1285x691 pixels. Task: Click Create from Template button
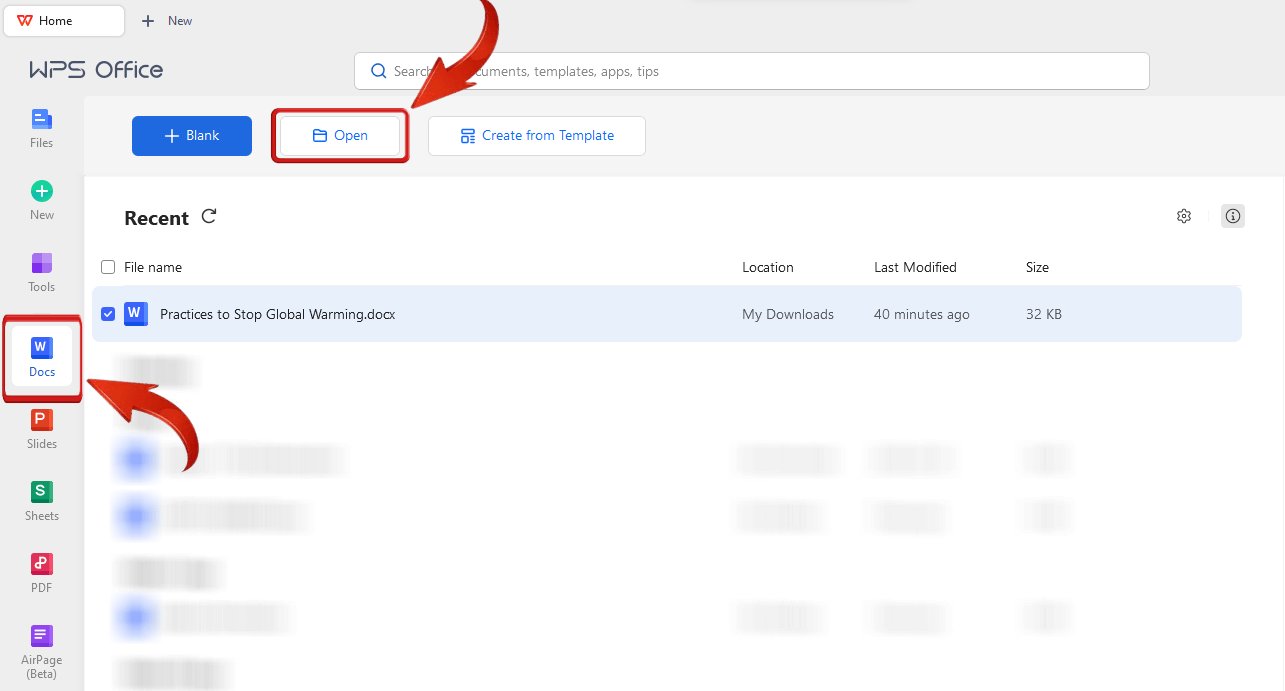pyautogui.click(x=537, y=136)
